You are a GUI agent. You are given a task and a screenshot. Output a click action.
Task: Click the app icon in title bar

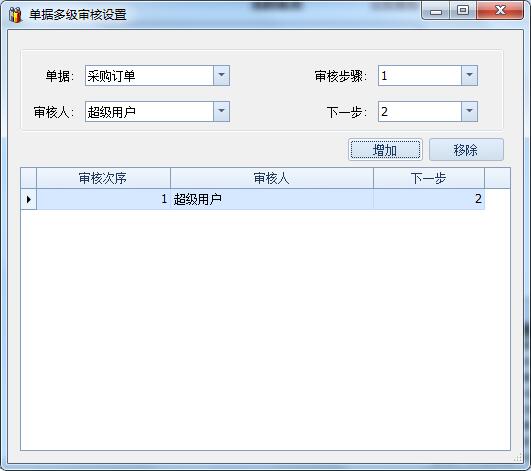point(15,15)
